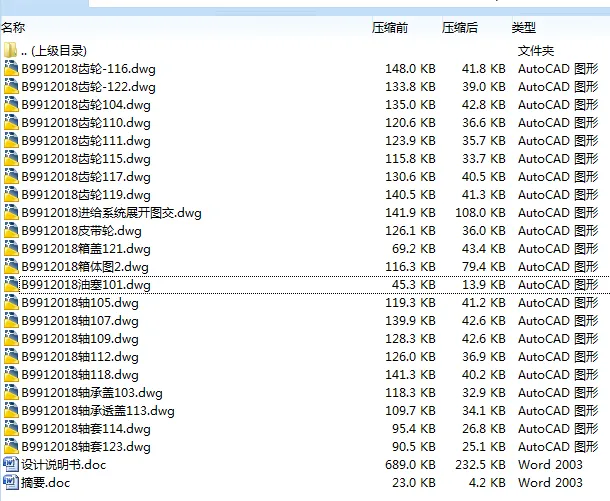Click the 13.9 KB compressed size value
The width and height of the screenshot is (610, 501).
pyautogui.click(x=484, y=284)
